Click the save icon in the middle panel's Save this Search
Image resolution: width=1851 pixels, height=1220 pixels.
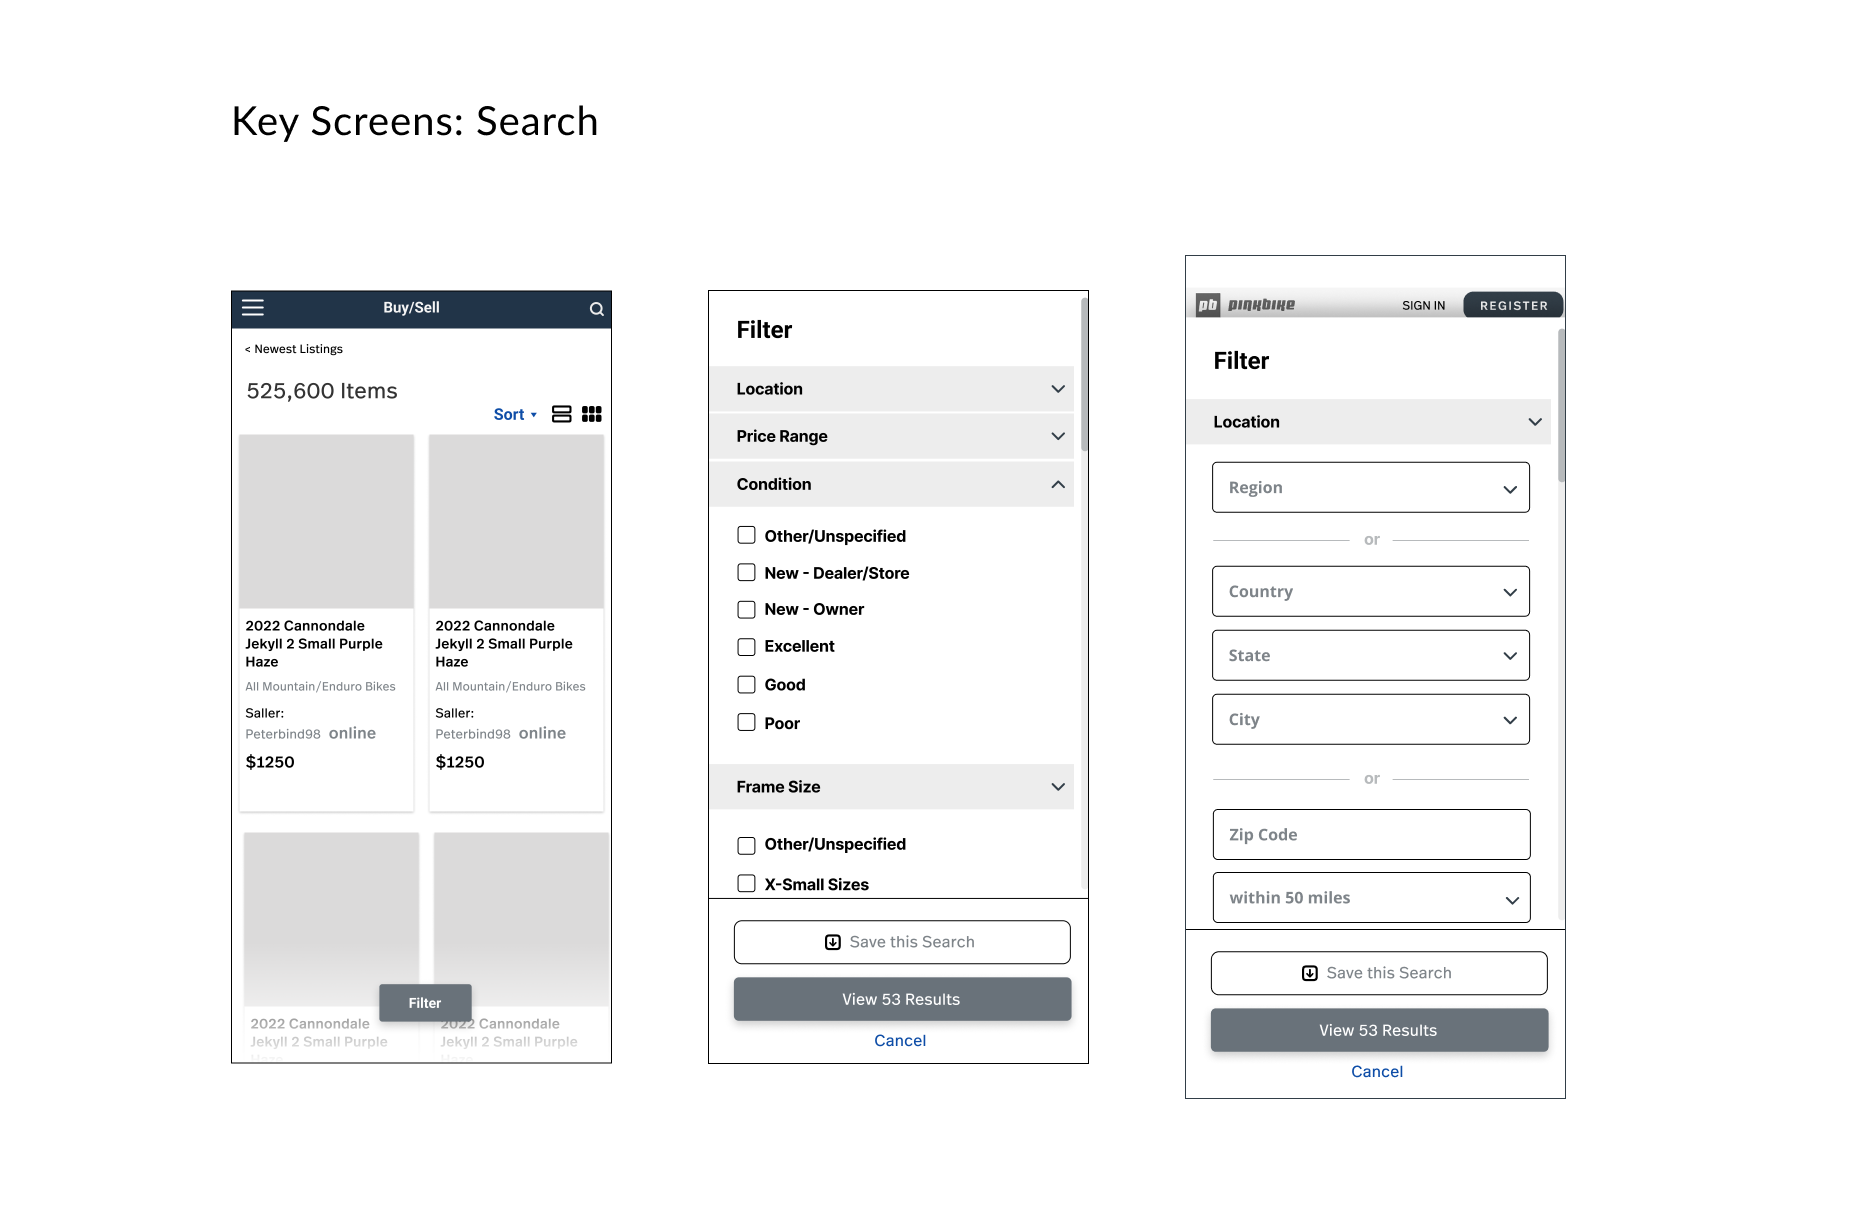point(832,942)
